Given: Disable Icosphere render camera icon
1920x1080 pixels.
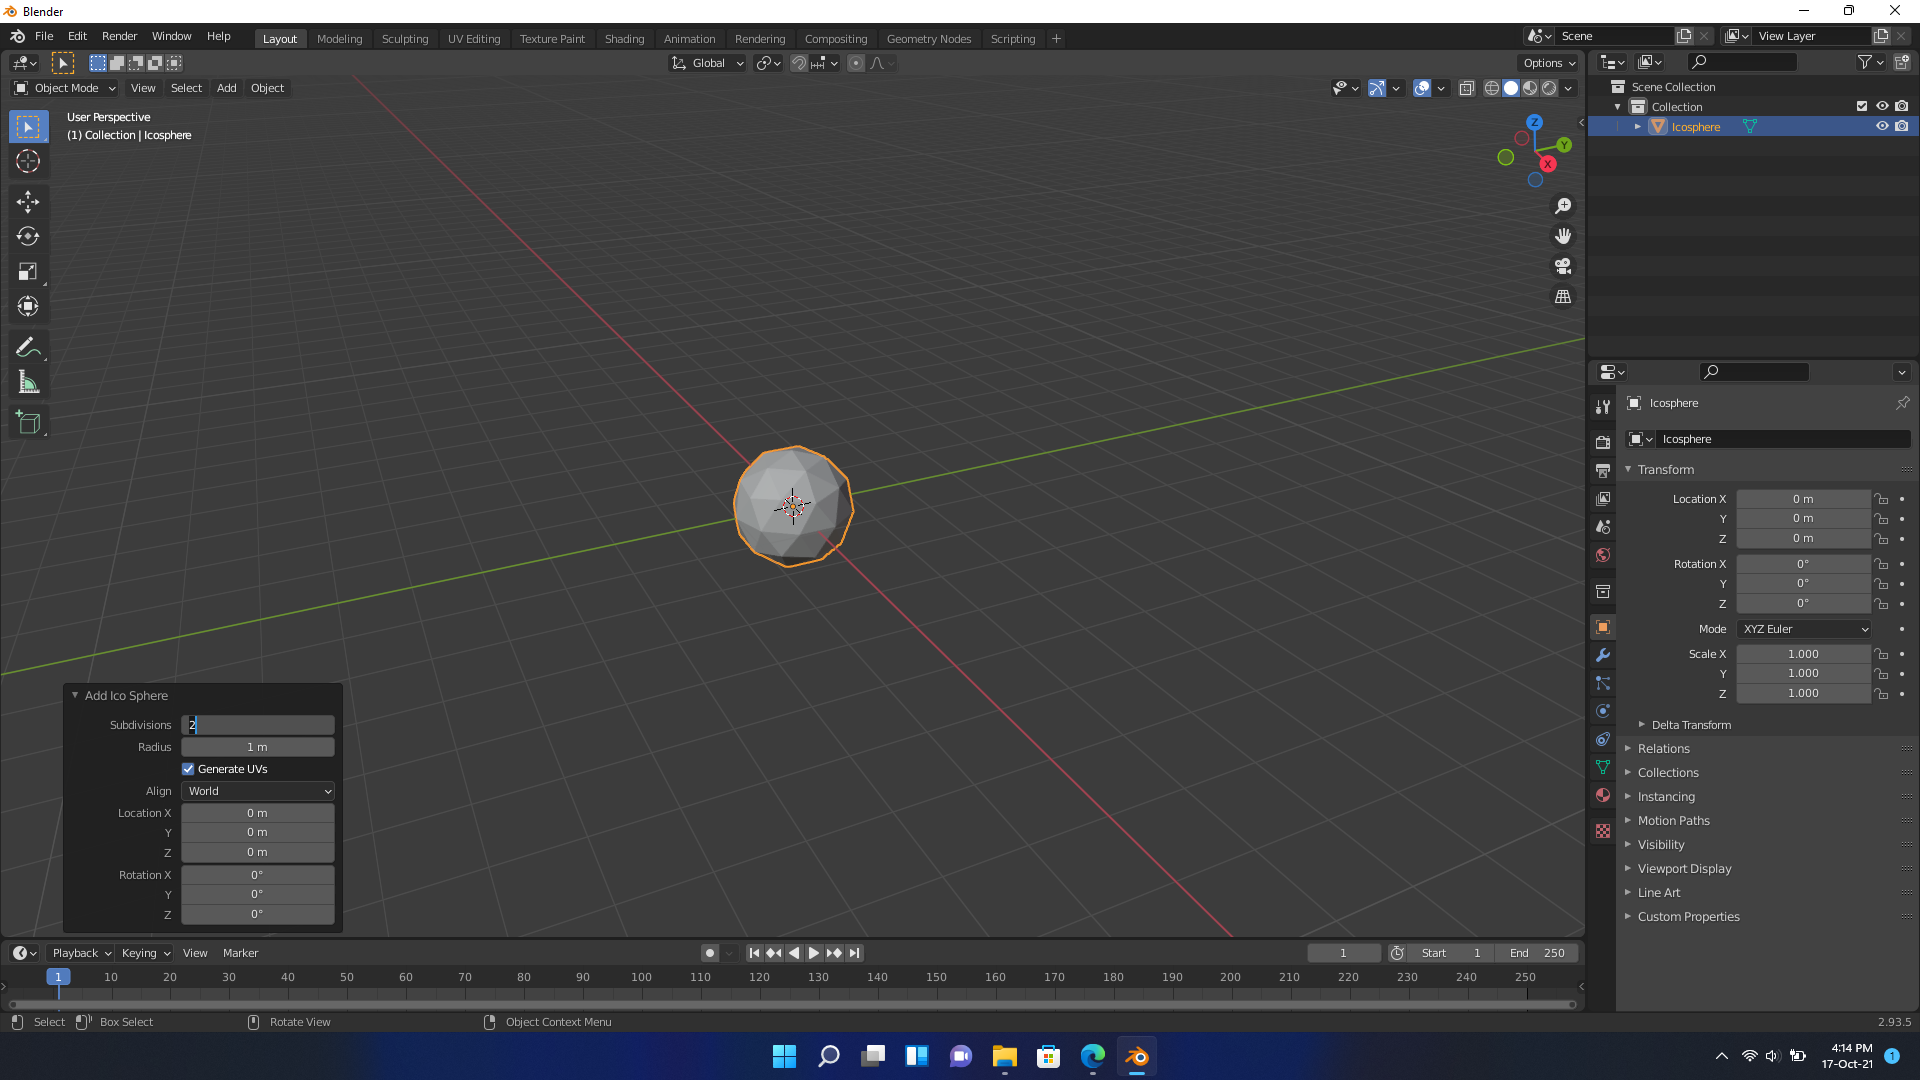Looking at the screenshot, I should click(x=1902, y=126).
